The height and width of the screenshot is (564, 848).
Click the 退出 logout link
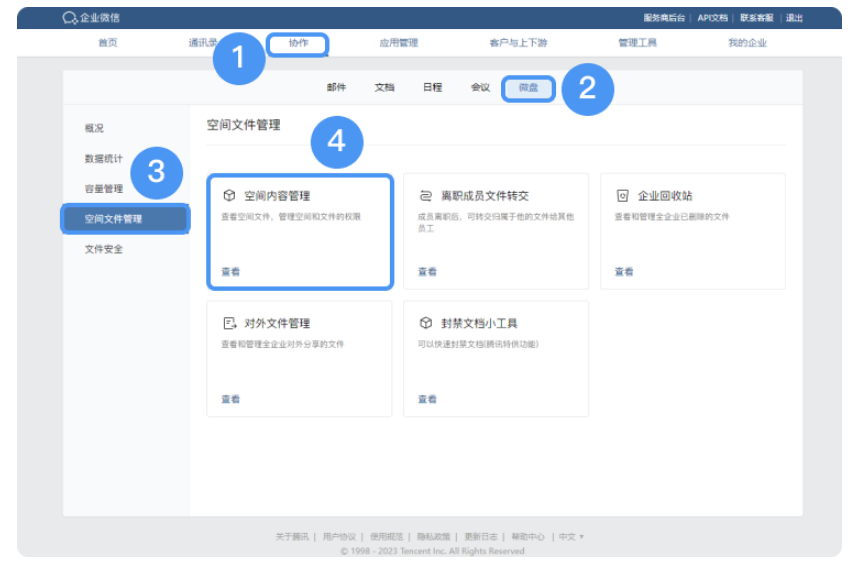(794, 18)
